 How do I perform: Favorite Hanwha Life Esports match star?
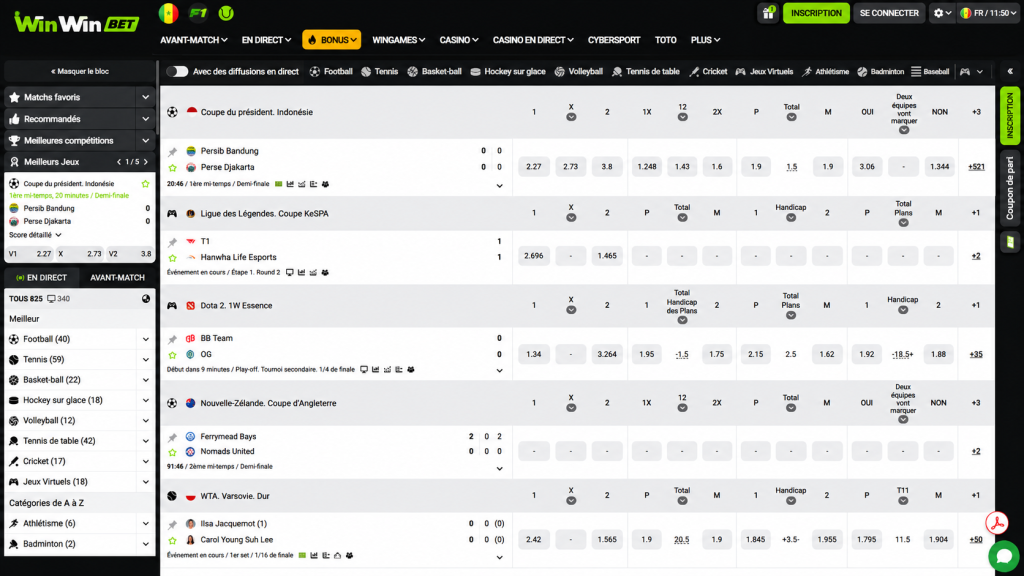pyautogui.click(x=172, y=258)
